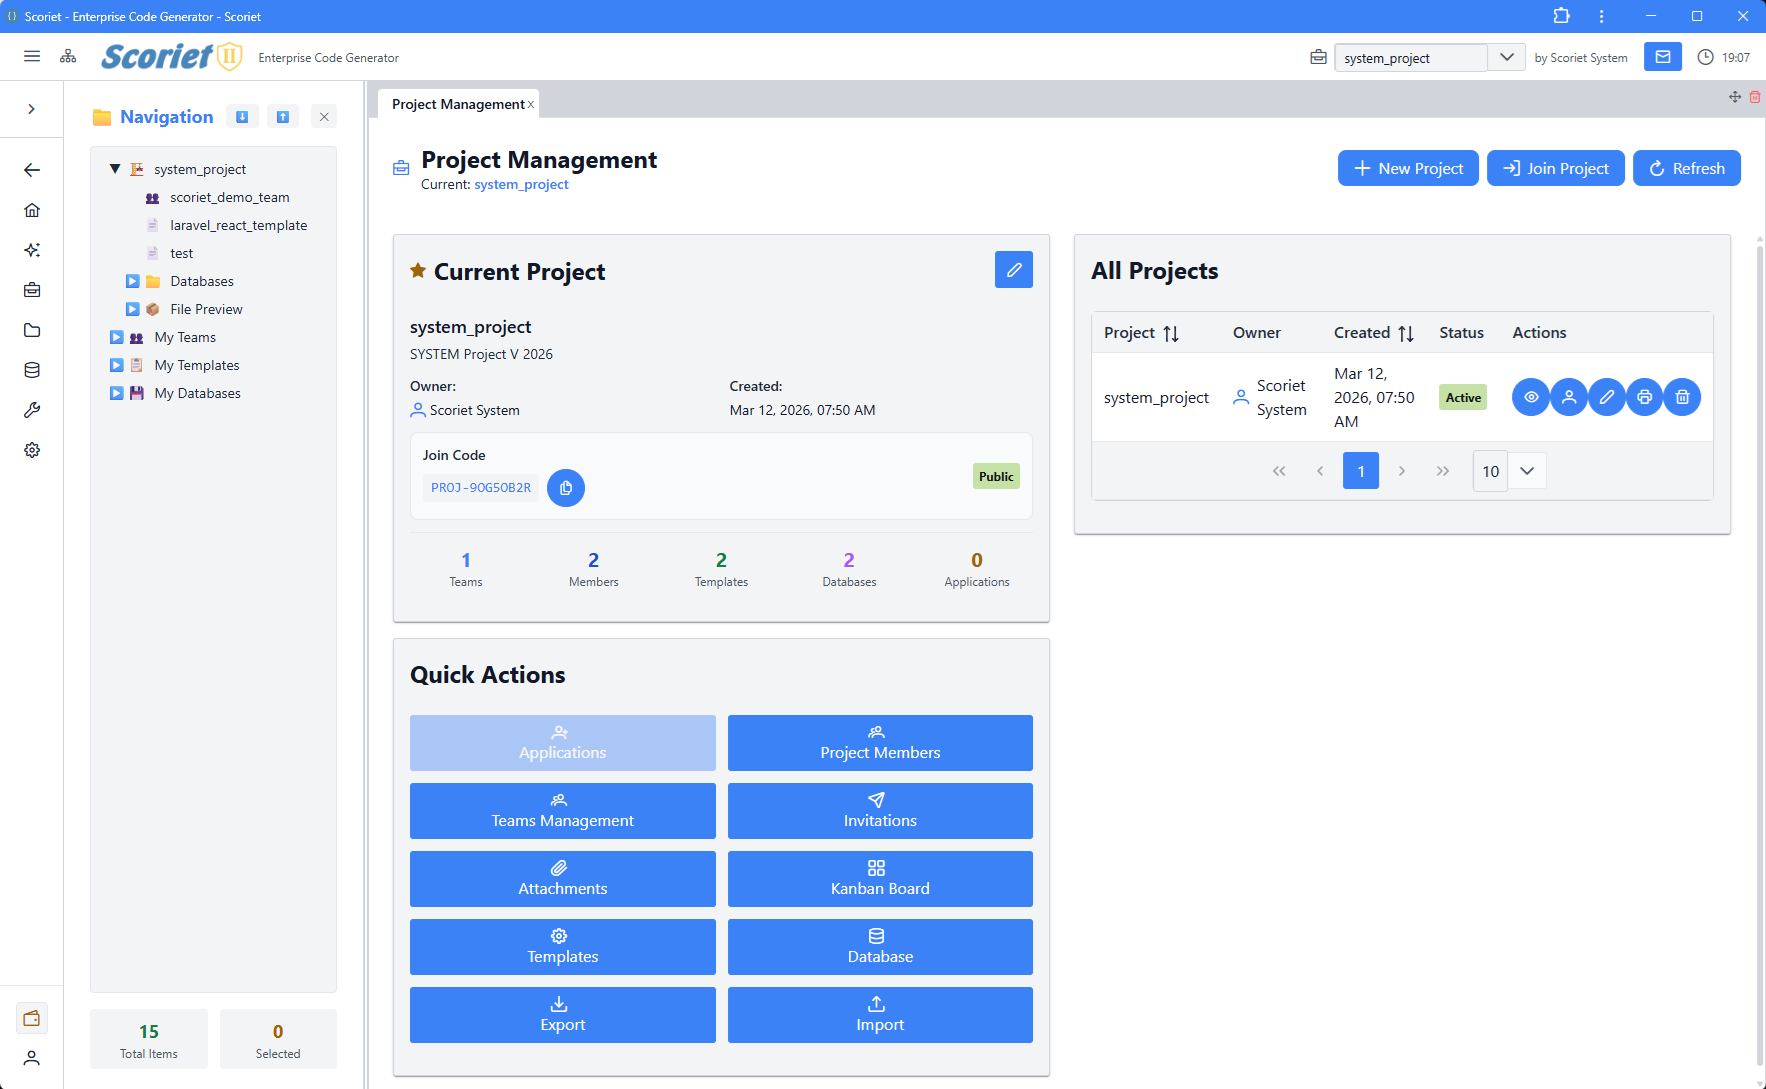Image resolution: width=1766 pixels, height=1089 pixels.
Task: Expand the My Teams tree item
Action: pyautogui.click(x=114, y=337)
